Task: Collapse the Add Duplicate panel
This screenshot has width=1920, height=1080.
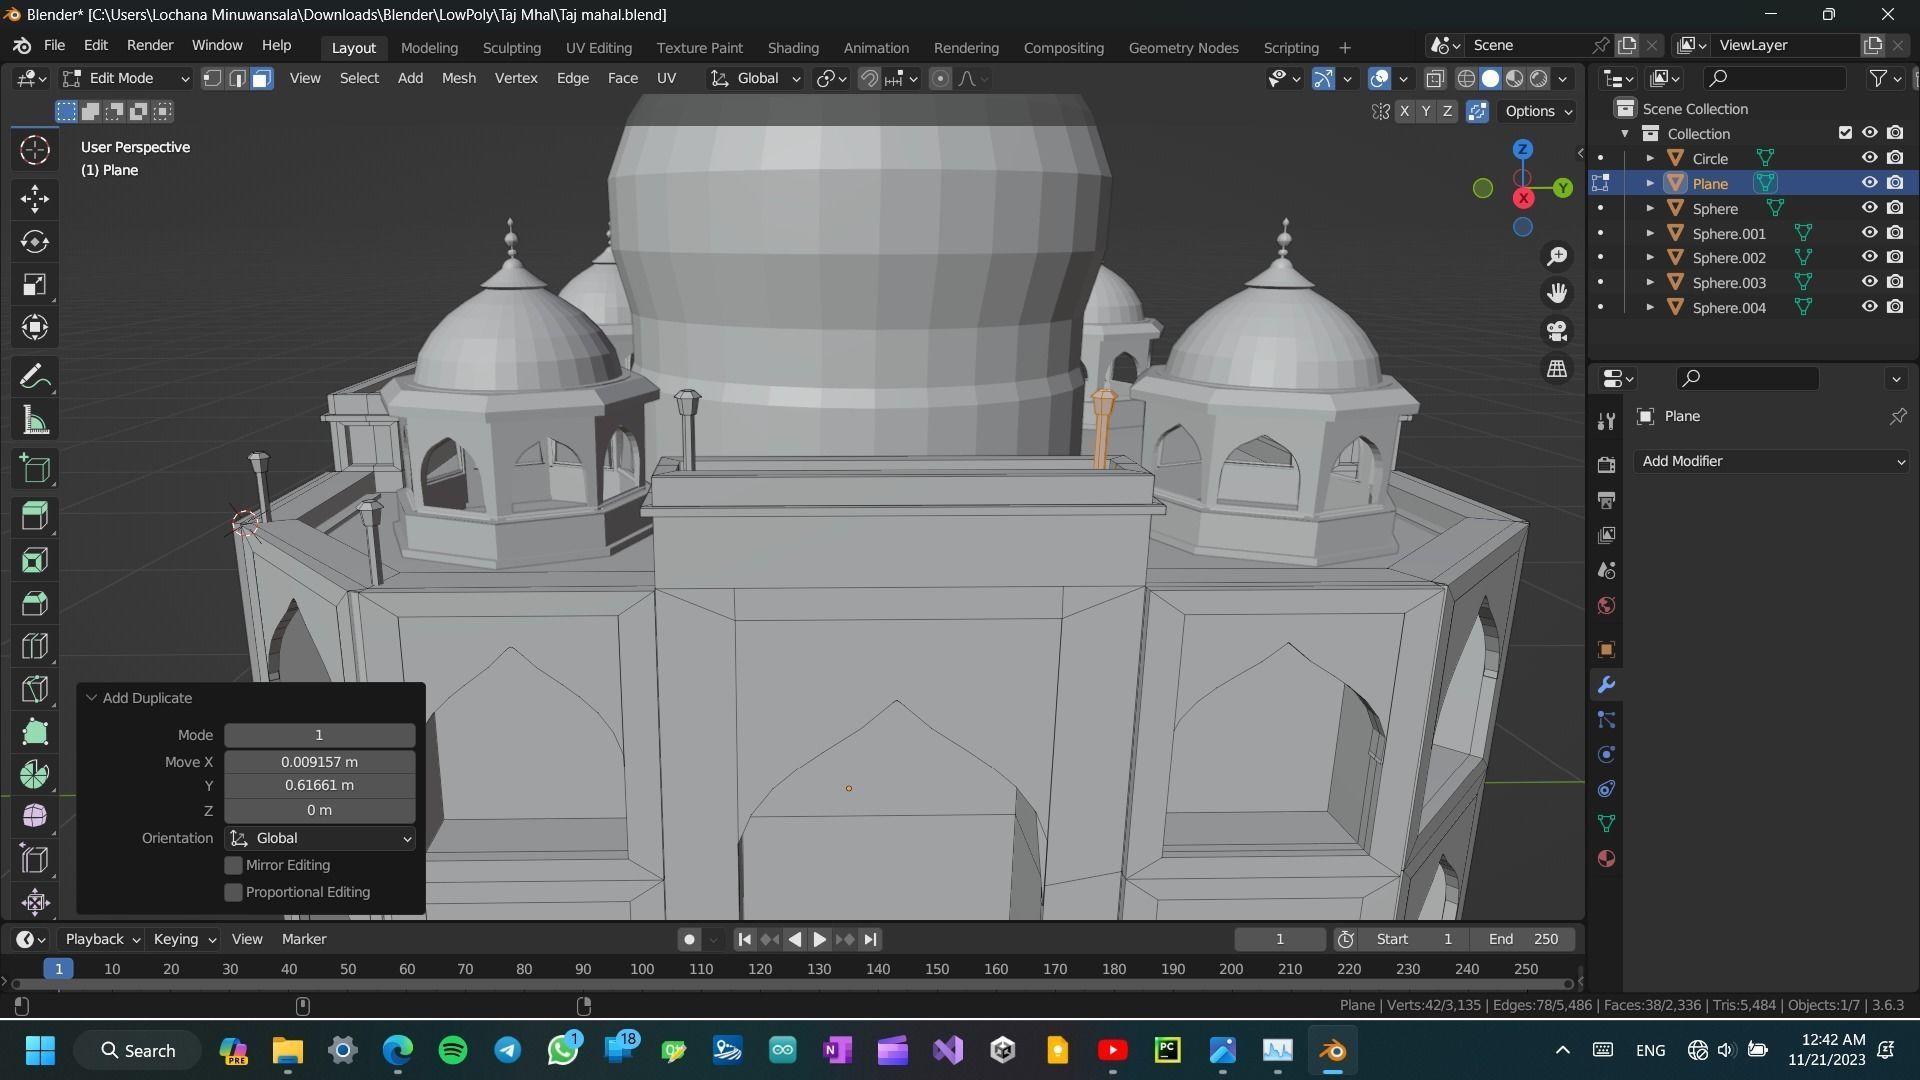Action: 91,698
